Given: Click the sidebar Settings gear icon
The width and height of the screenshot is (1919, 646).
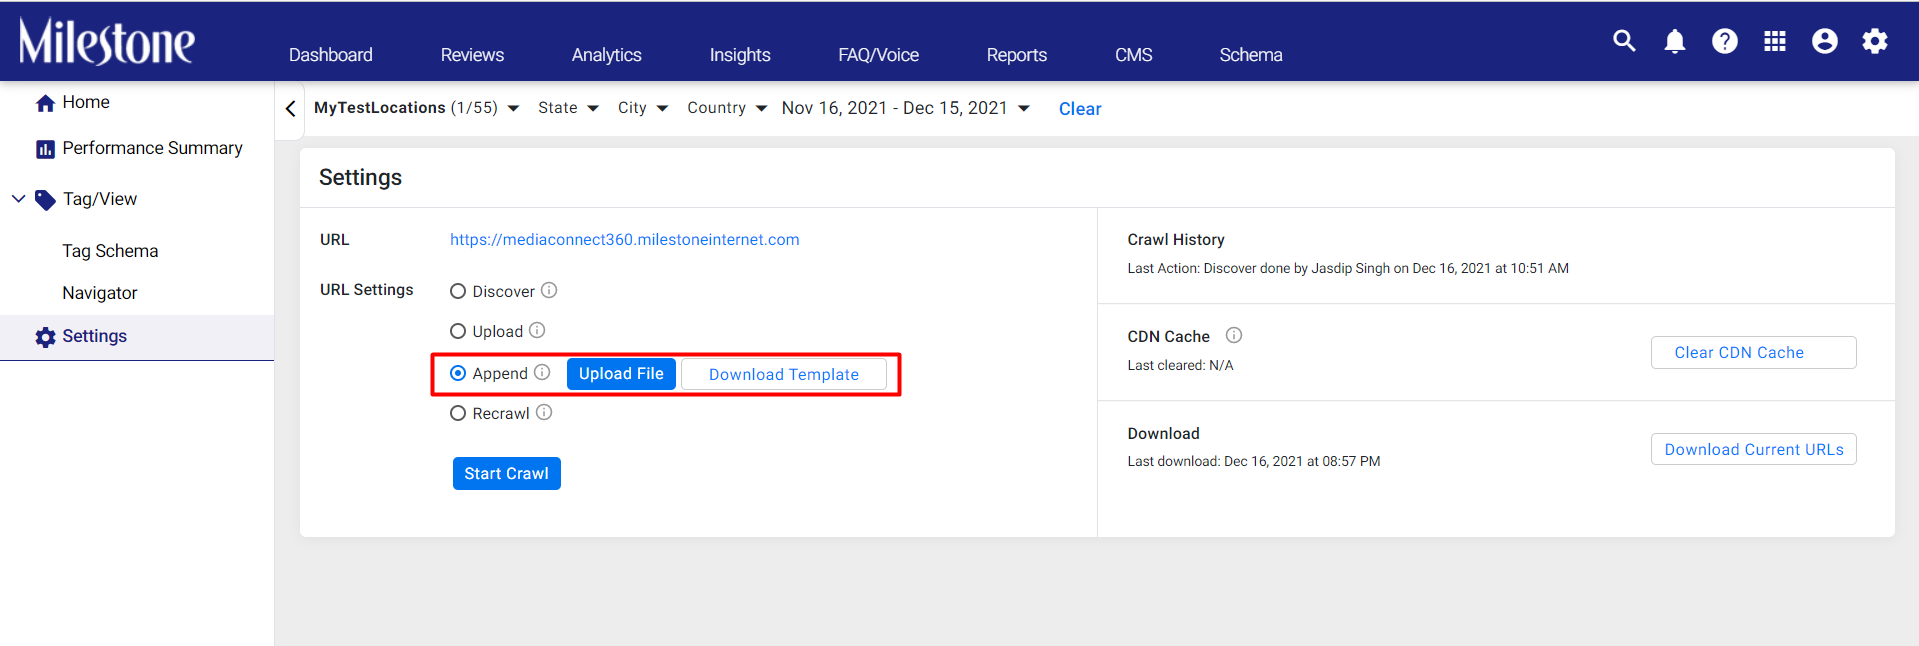Looking at the screenshot, I should pyautogui.click(x=45, y=337).
